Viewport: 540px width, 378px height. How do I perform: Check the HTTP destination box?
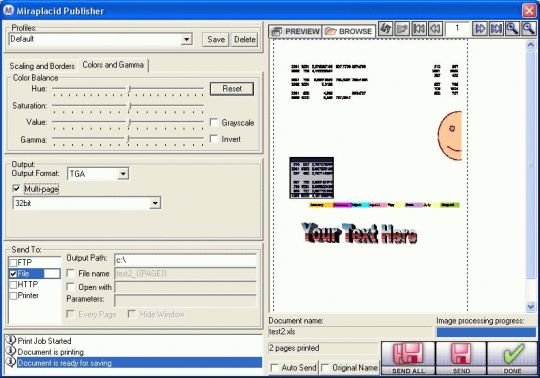click(x=13, y=285)
